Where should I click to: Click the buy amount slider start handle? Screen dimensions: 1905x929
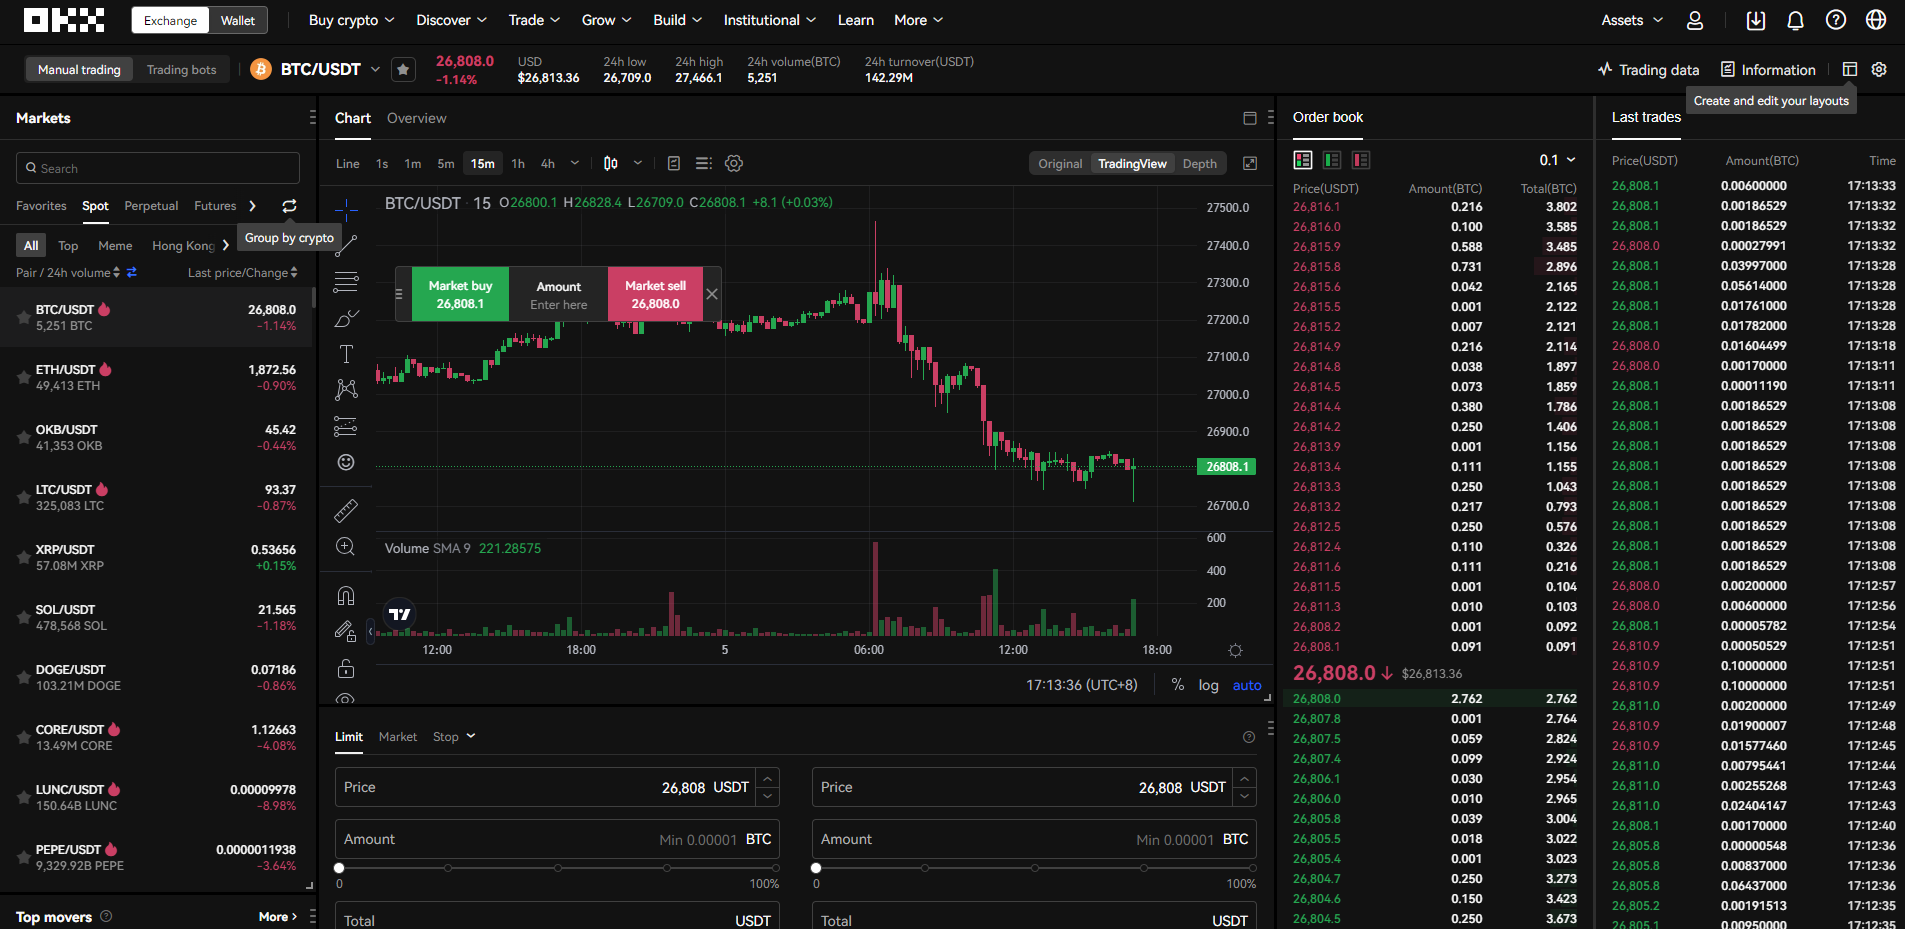click(x=339, y=868)
